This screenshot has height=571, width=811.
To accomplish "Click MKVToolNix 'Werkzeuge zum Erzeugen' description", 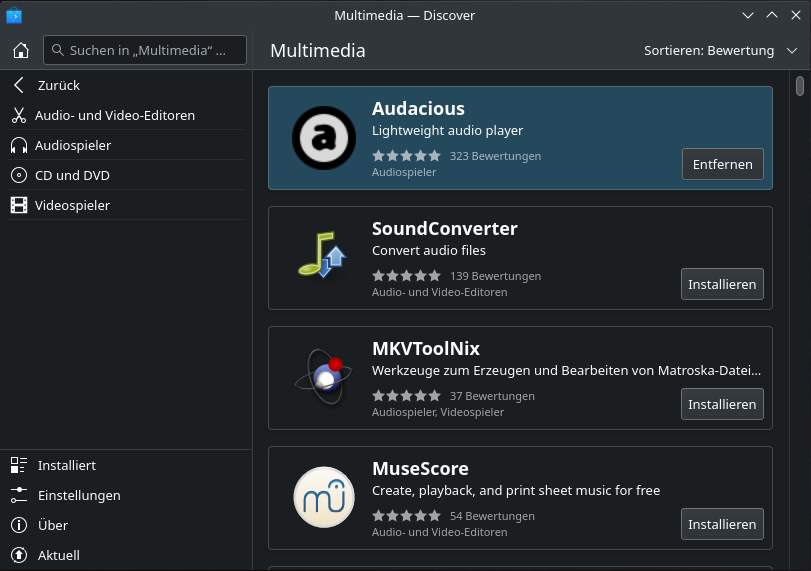I will pos(566,370).
